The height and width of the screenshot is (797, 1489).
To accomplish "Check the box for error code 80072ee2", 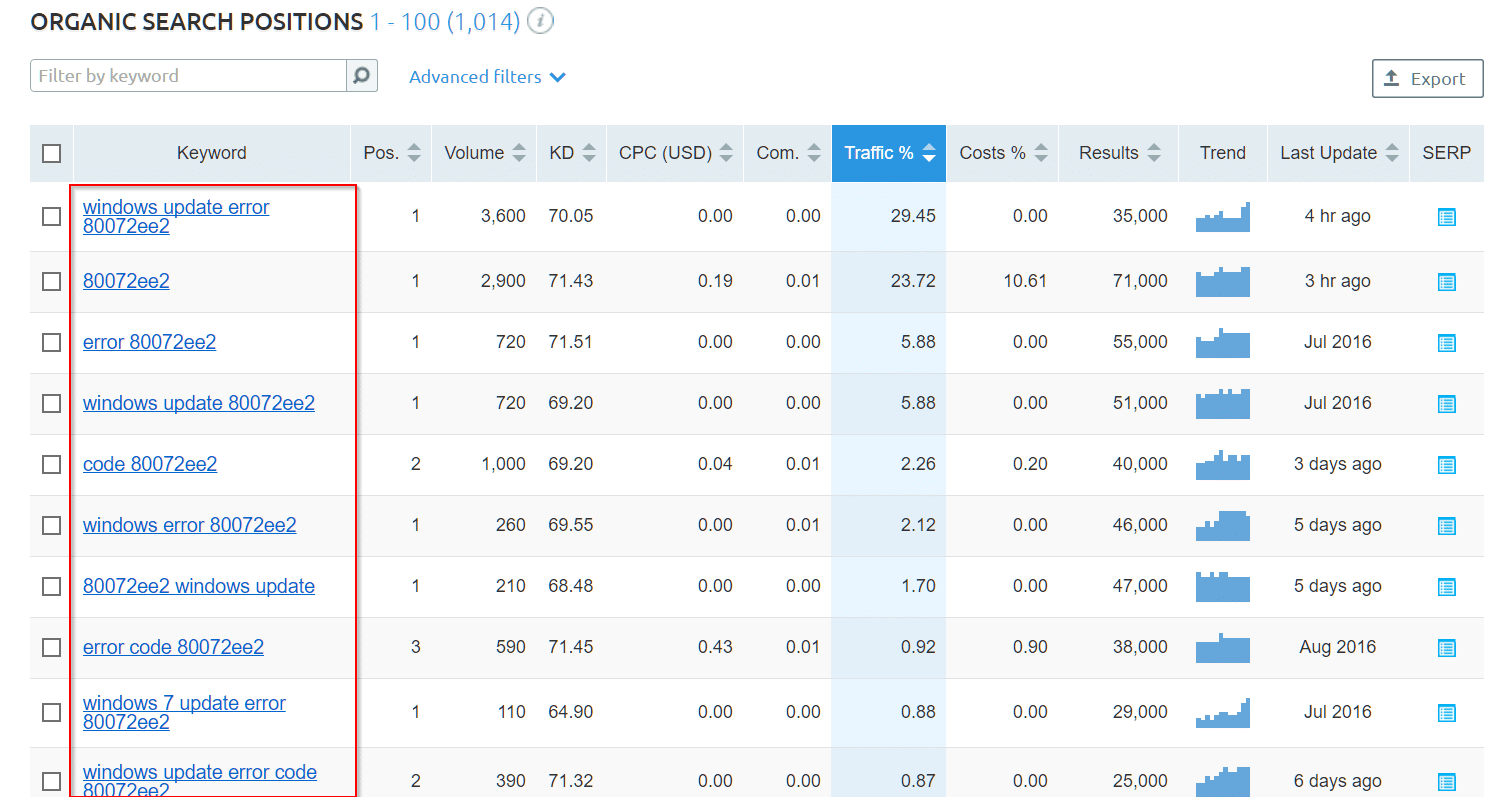I will click(x=51, y=647).
